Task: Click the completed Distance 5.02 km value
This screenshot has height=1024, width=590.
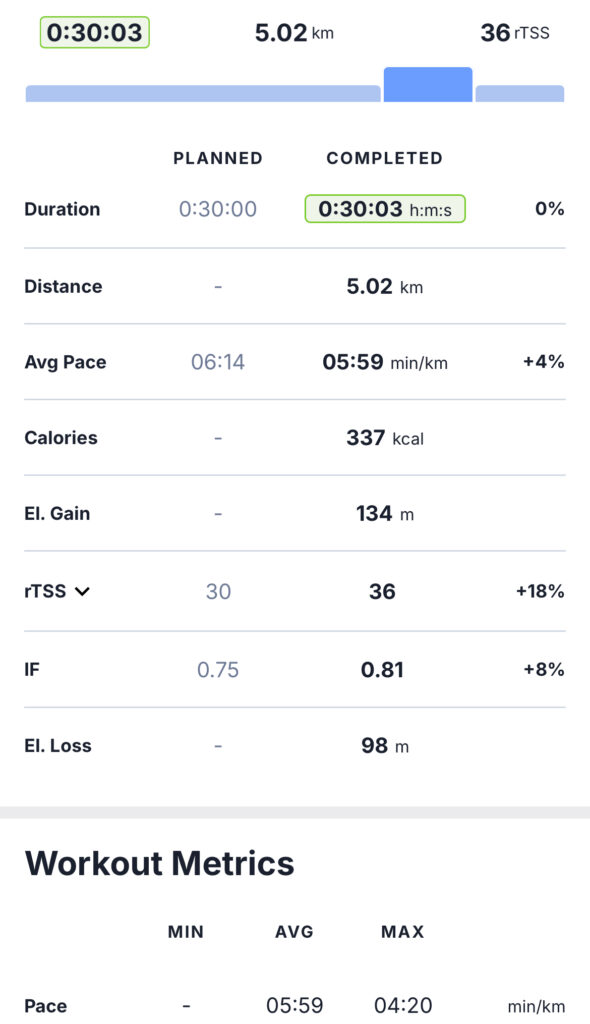Action: coord(385,286)
